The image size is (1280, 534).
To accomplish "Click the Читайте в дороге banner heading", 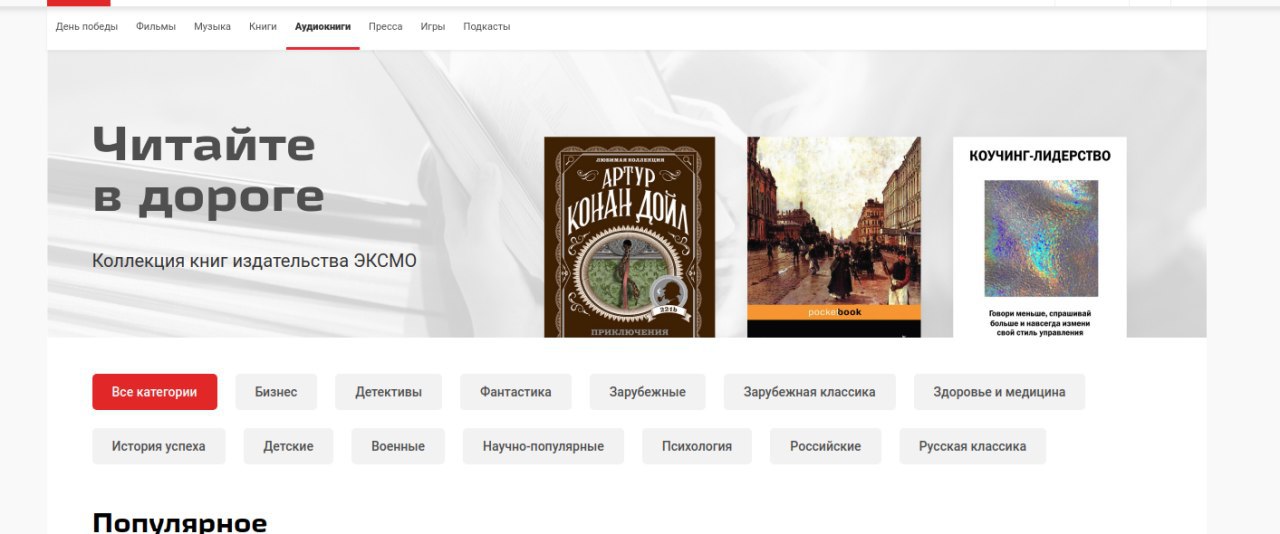I will pos(208,171).
